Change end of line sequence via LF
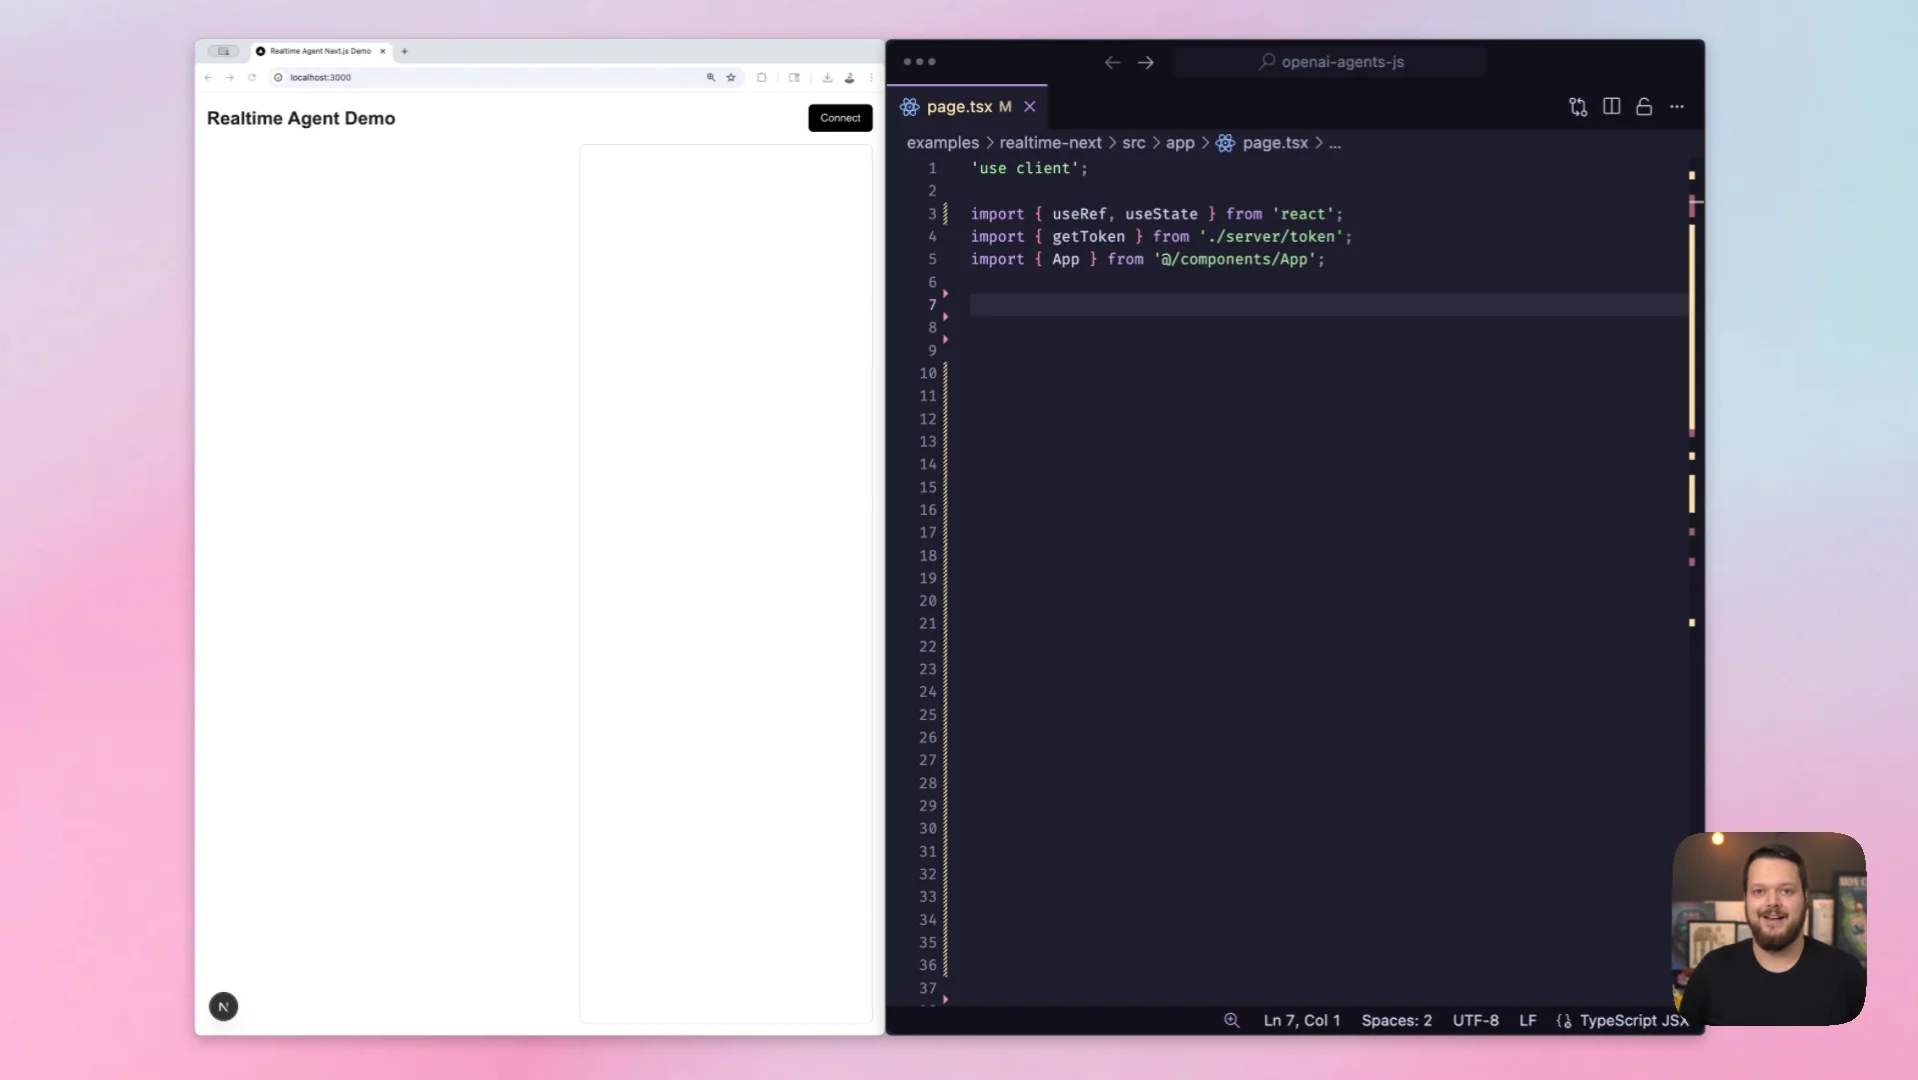1918x1080 pixels. (1527, 1021)
